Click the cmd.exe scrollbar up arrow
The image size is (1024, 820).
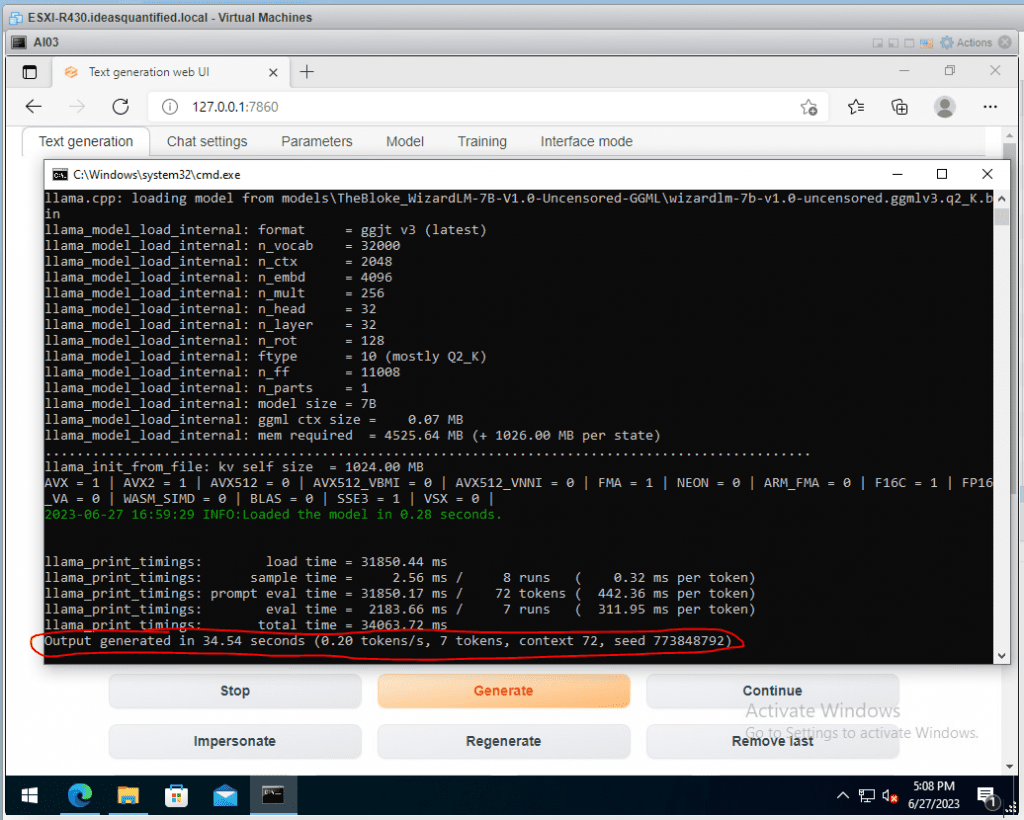(1001, 198)
